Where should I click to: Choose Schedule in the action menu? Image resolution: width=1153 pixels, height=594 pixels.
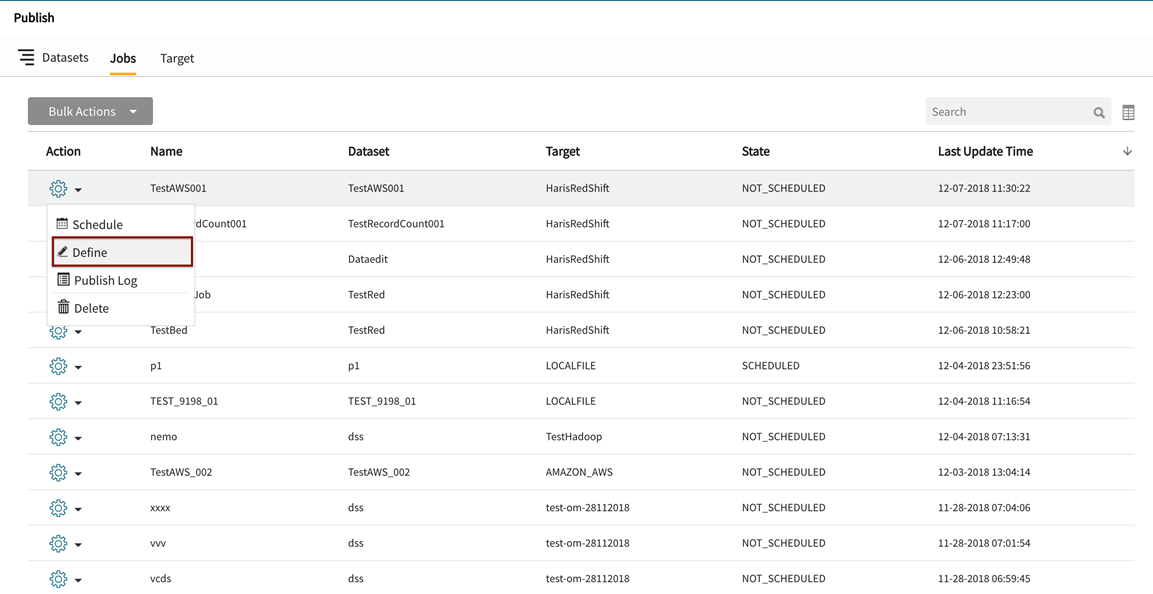click(97, 225)
